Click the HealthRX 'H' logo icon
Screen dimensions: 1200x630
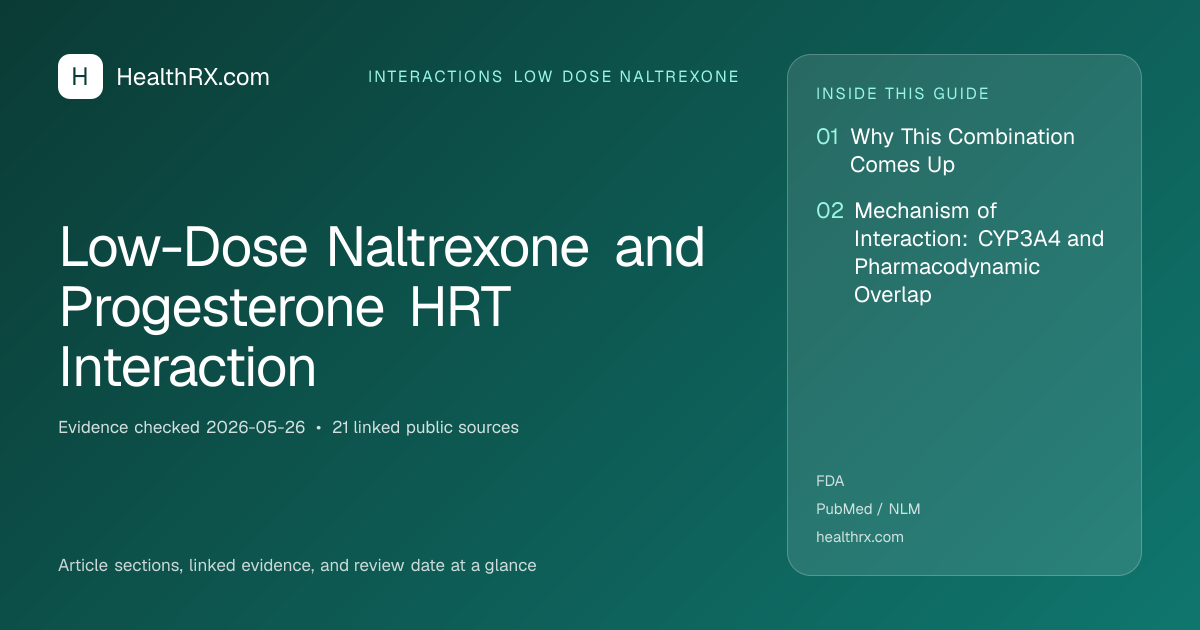80,76
